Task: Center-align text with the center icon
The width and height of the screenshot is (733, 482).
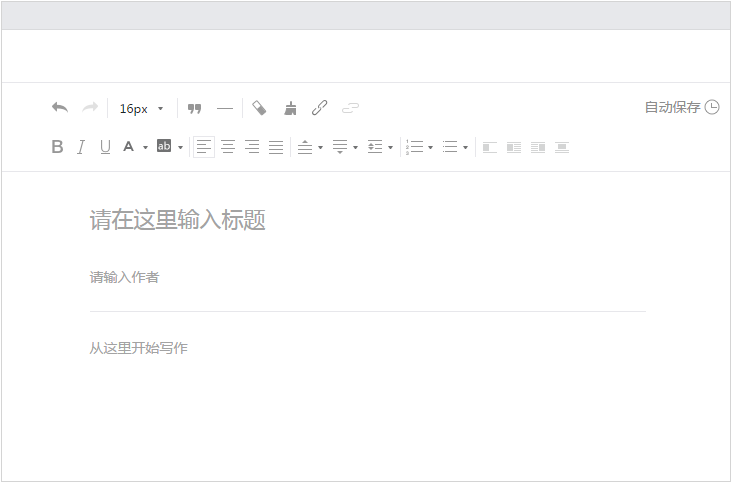Action: point(228,147)
